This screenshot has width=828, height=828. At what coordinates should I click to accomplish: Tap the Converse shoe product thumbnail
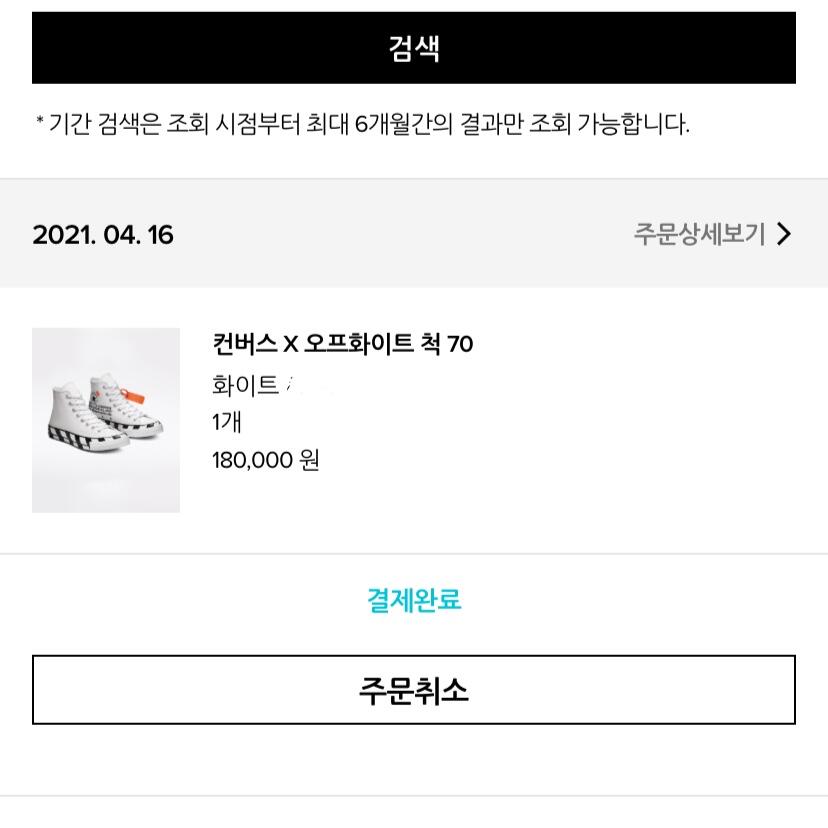pos(106,420)
